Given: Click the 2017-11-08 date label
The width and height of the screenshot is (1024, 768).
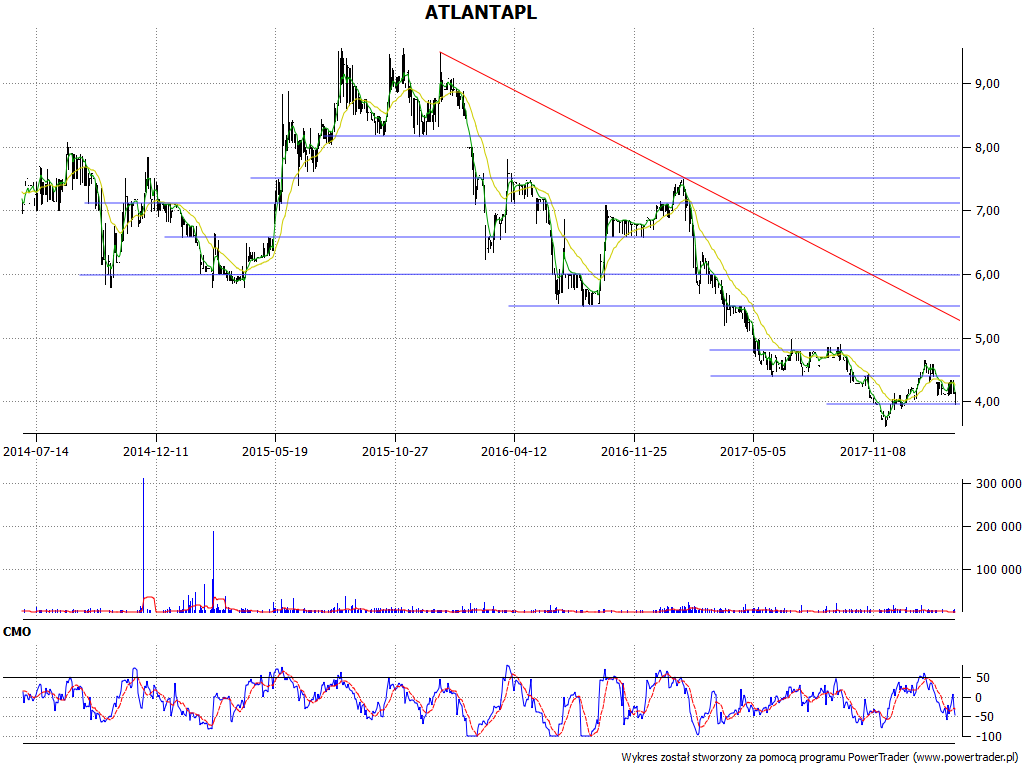Looking at the screenshot, I should coord(872,451).
